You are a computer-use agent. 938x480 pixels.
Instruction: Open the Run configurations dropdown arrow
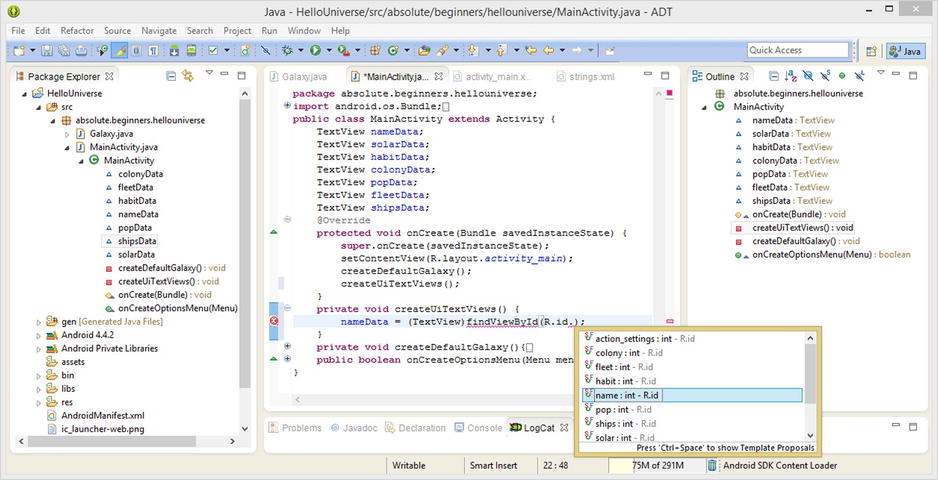329,51
